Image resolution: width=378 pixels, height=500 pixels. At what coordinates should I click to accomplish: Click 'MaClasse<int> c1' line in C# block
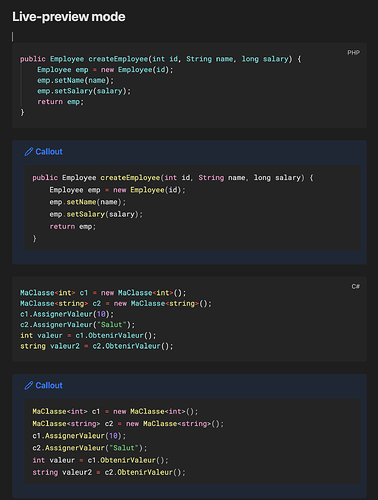point(103,293)
